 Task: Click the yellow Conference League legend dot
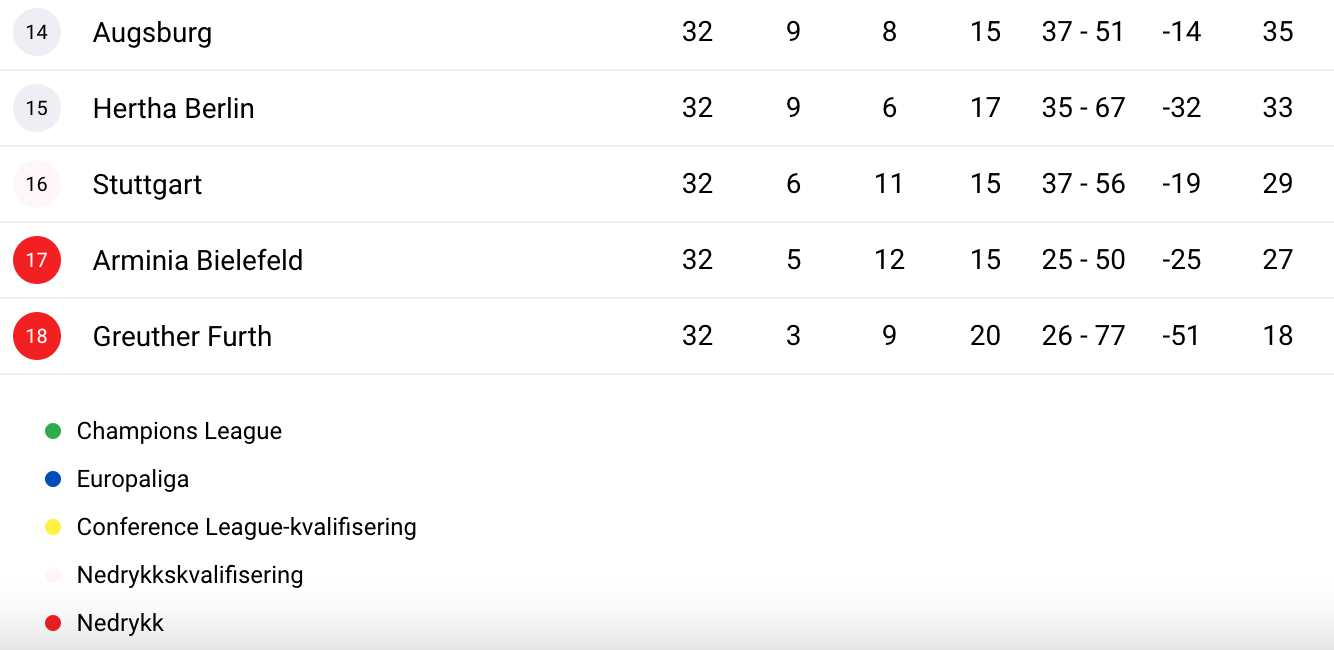click(54, 527)
